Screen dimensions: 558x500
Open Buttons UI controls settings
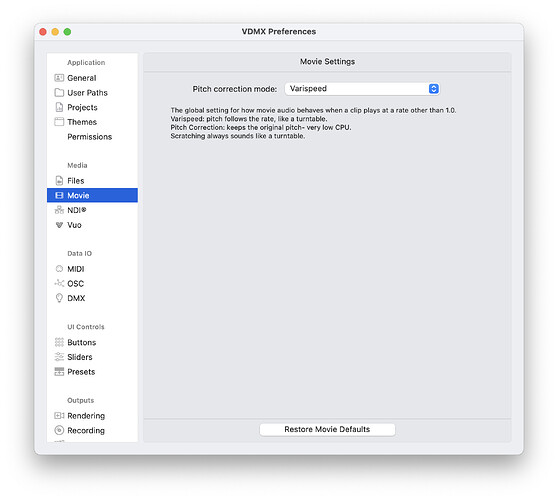point(92,342)
